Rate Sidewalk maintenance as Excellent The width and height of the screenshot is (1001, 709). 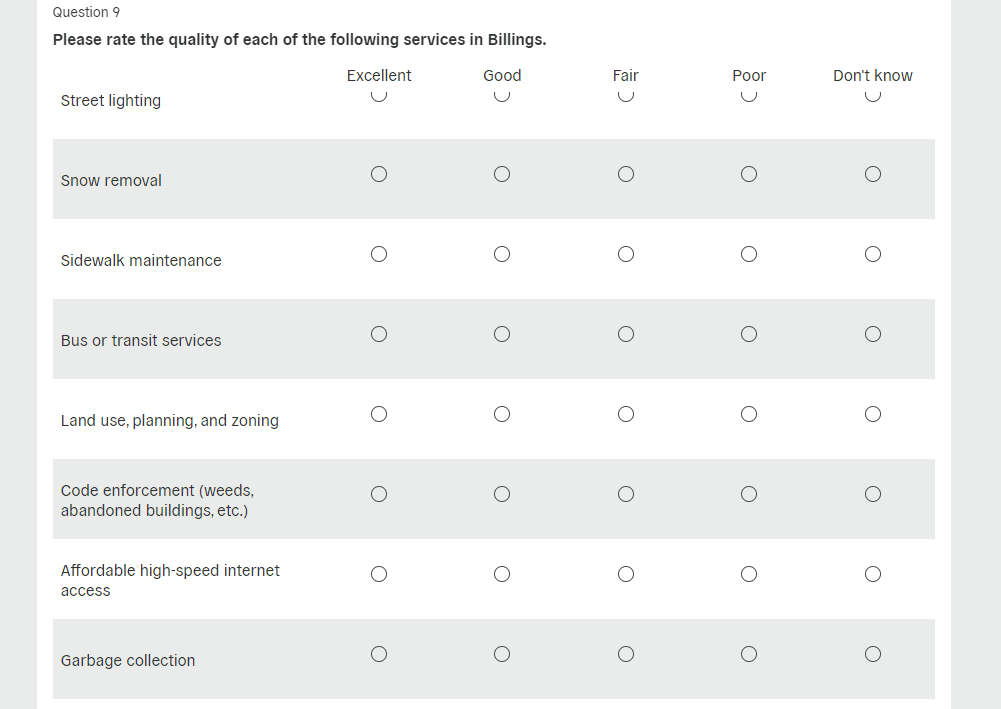[x=379, y=253]
